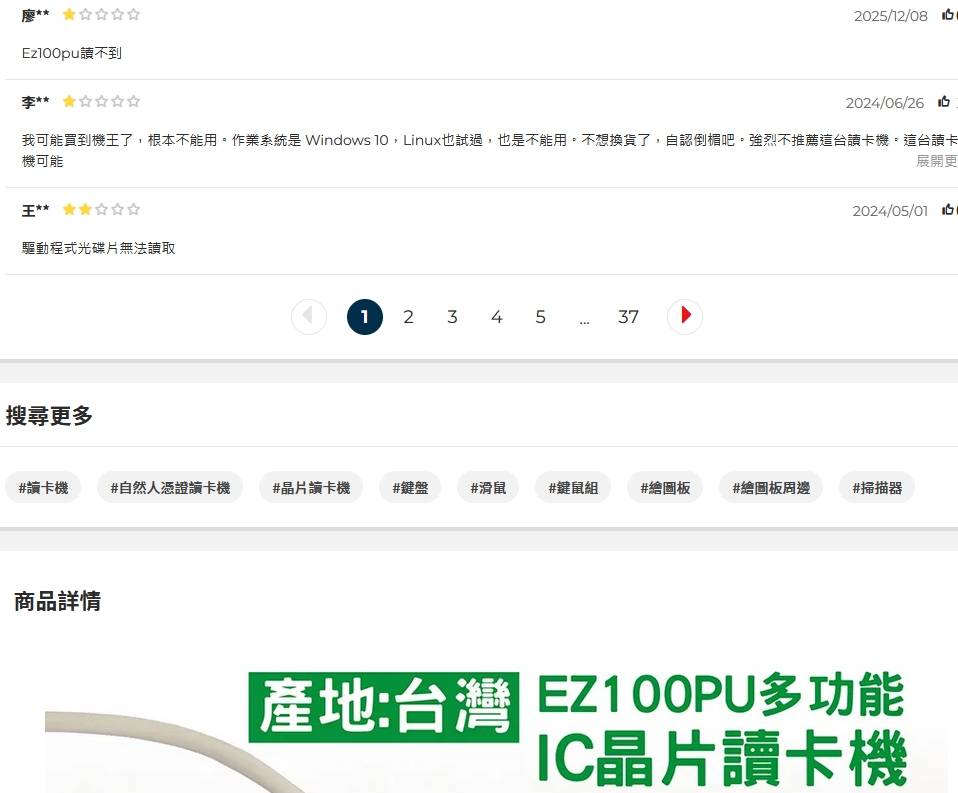The height and width of the screenshot is (793, 958).
Task: Open the #自然人憑證讀卡機 tag
Action: tap(170, 488)
